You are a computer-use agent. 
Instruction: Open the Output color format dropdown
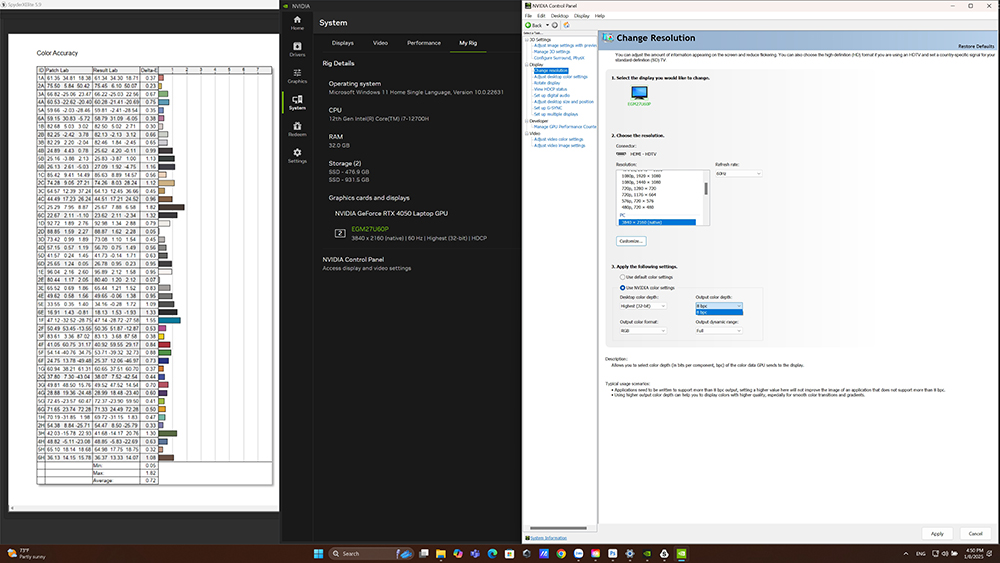(x=643, y=331)
